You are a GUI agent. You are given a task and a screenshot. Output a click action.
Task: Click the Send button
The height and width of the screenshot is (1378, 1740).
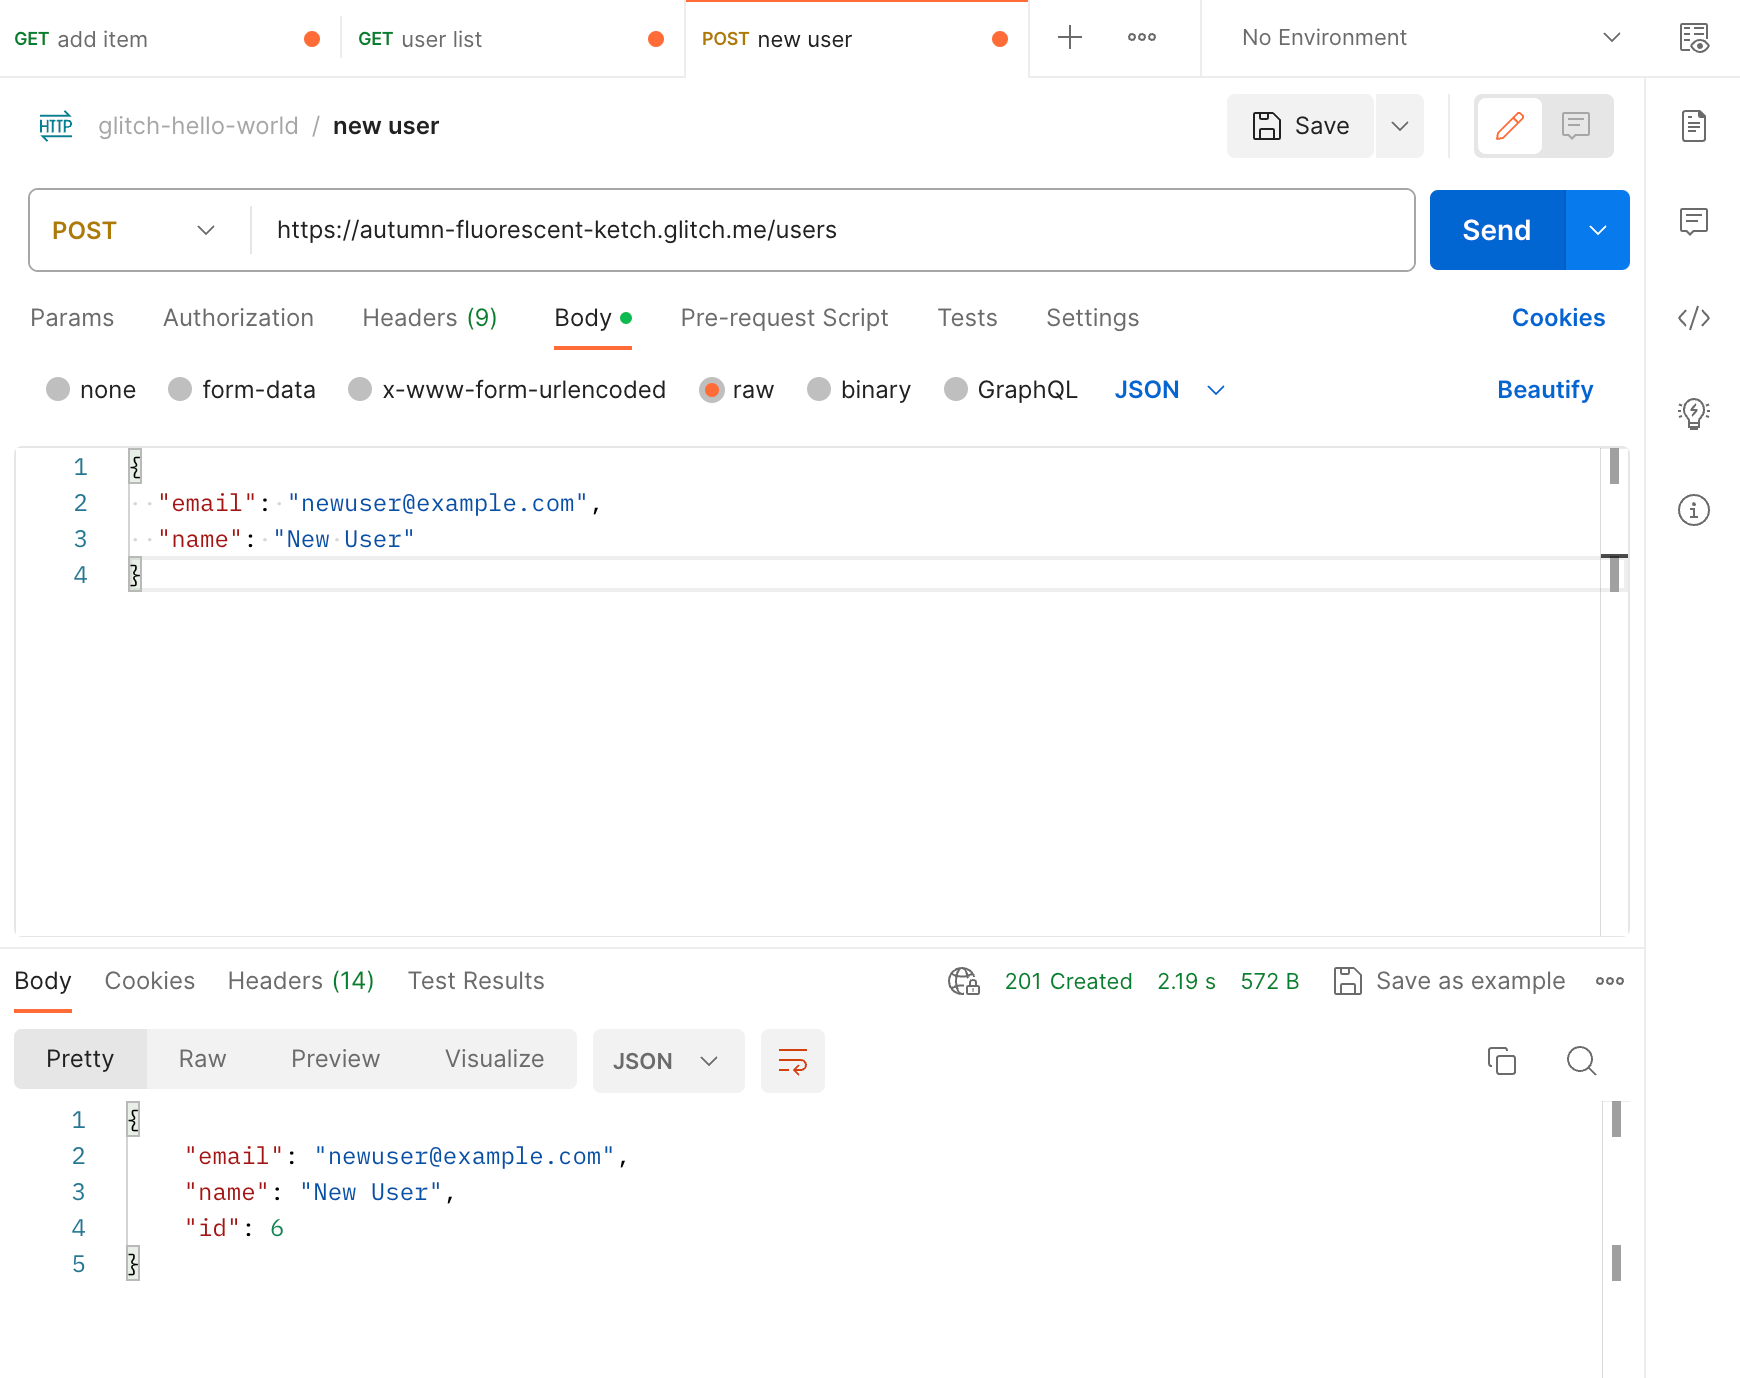click(1497, 230)
